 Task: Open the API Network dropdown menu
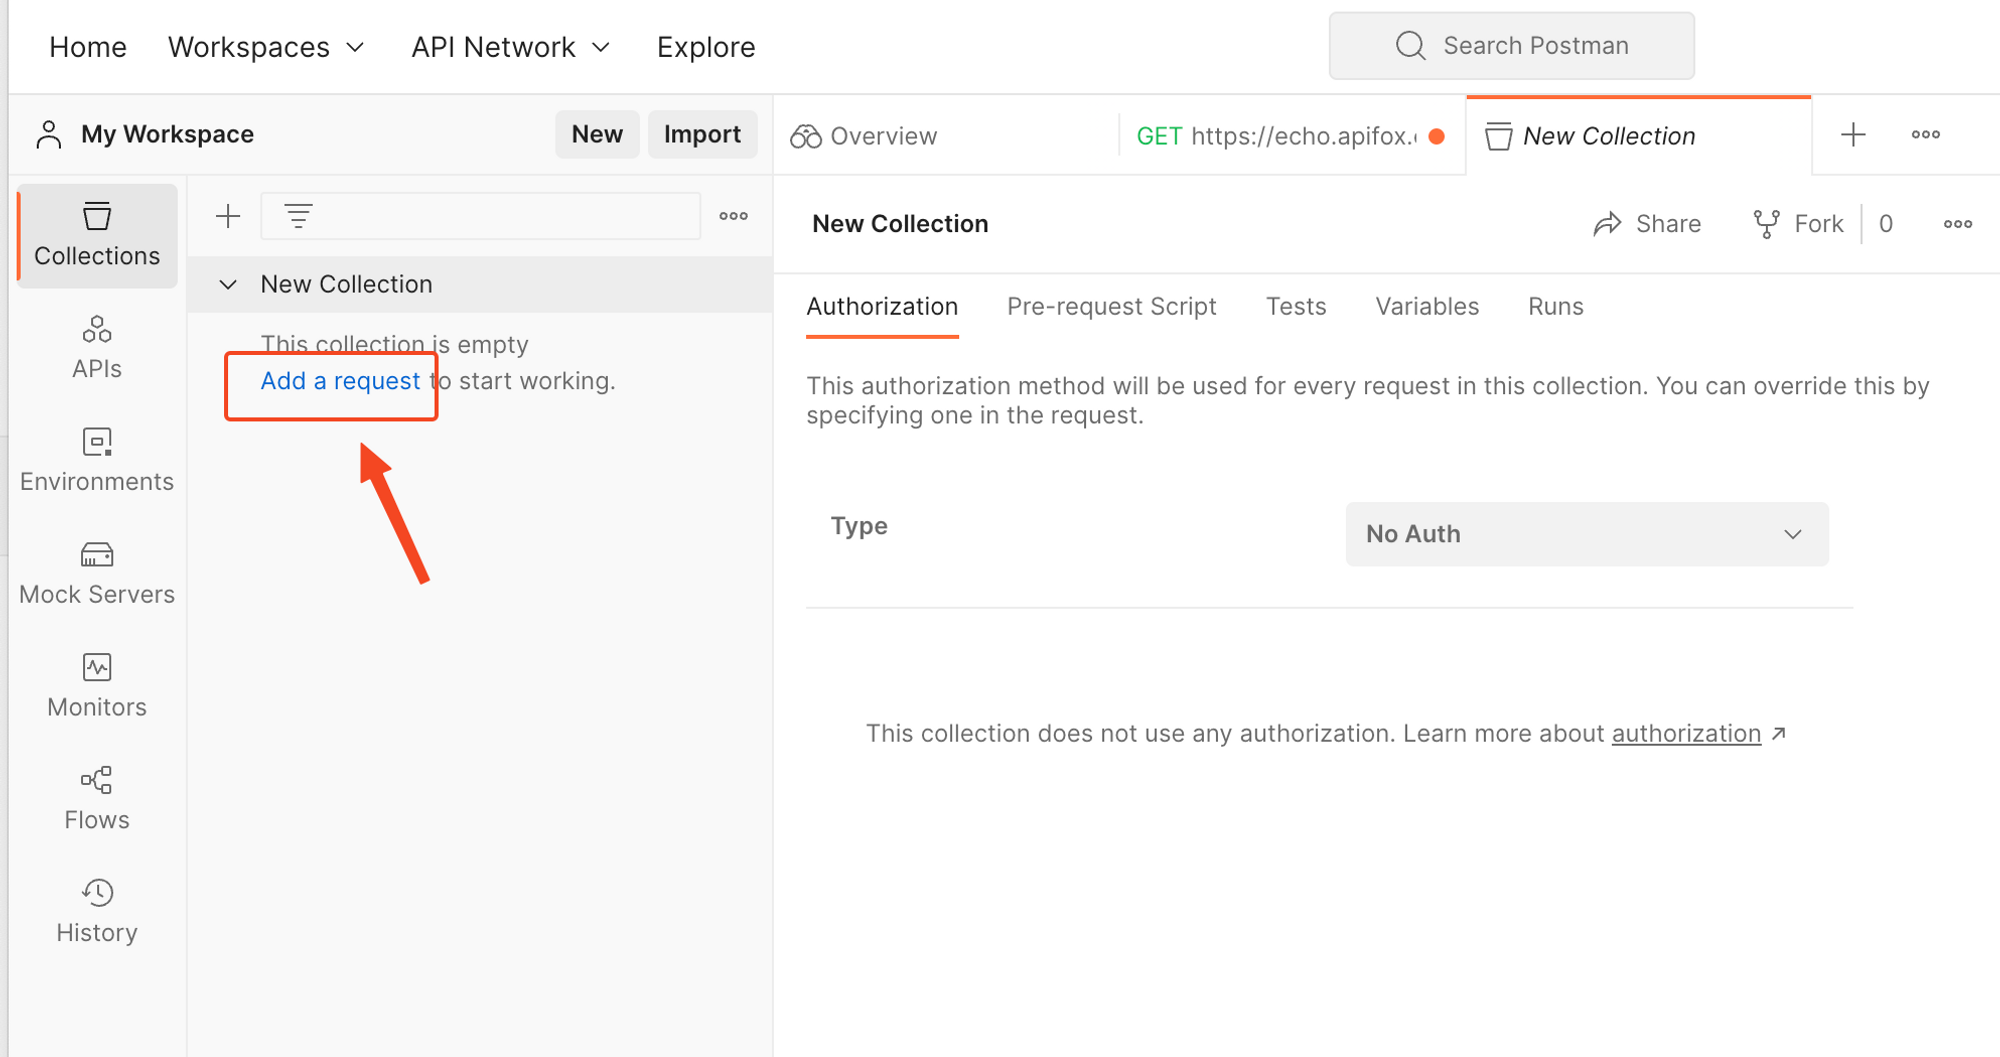tap(510, 47)
